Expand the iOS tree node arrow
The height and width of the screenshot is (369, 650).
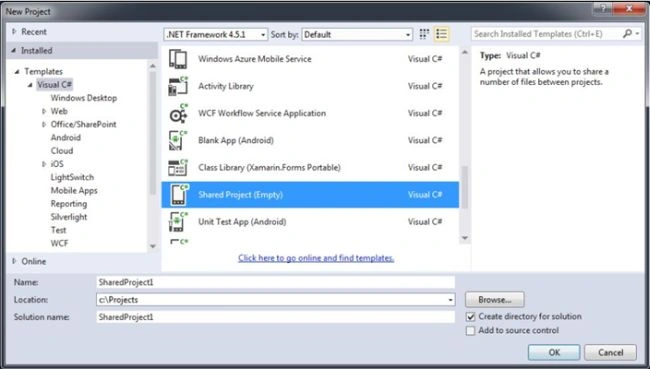[44, 164]
